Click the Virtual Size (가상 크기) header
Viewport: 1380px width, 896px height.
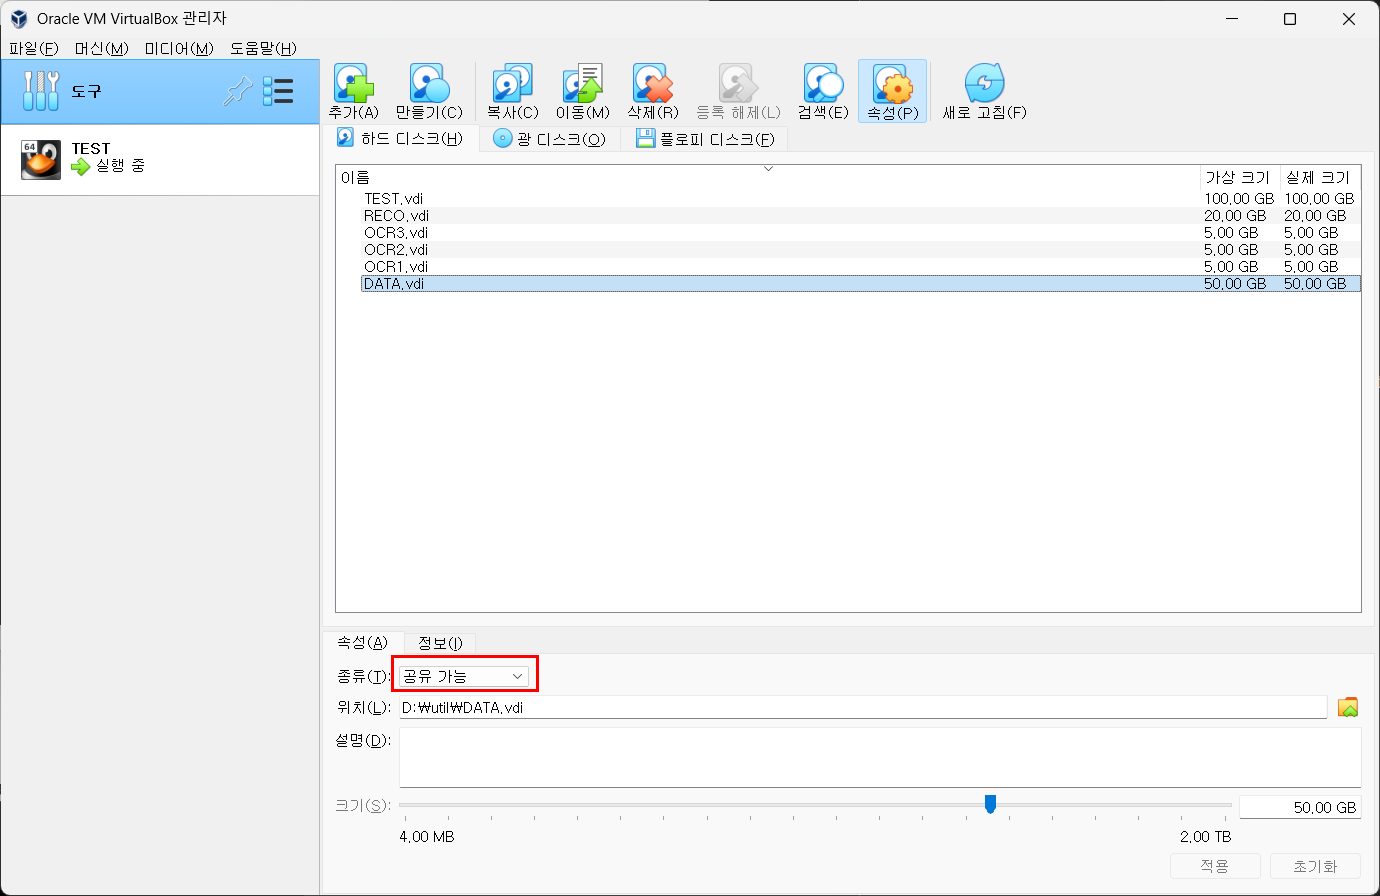point(1239,177)
